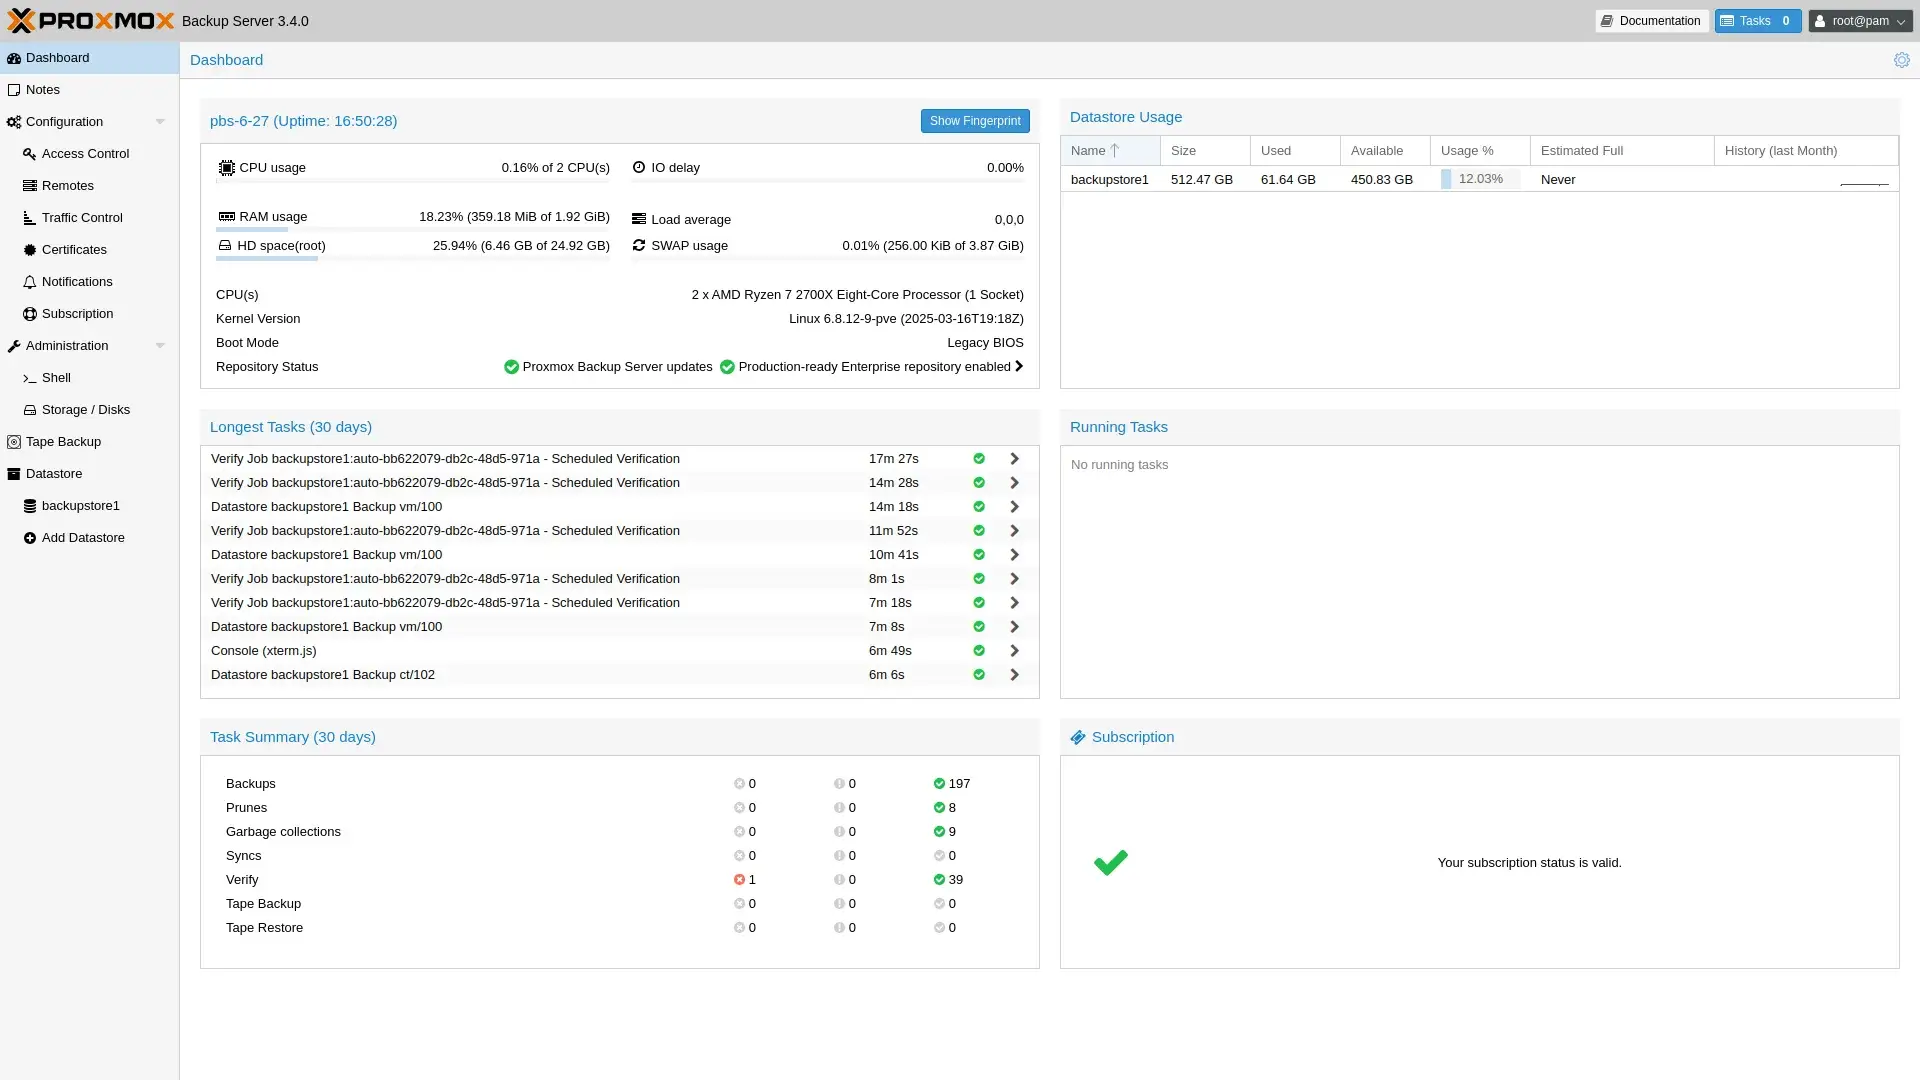Viewport: 1920px width, 1080px height.
Task: Open the Dashboard settings gear icon
Action: (x=1902, y=60)
